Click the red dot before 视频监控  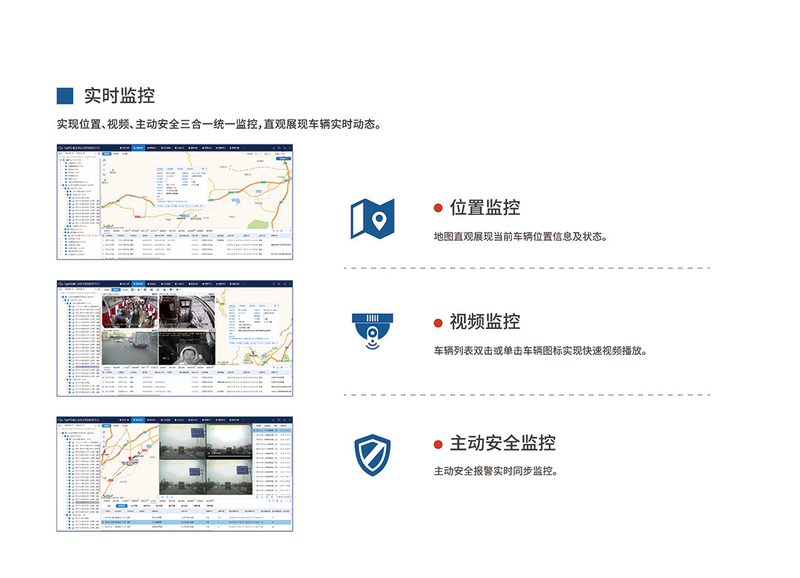[438, 323]
